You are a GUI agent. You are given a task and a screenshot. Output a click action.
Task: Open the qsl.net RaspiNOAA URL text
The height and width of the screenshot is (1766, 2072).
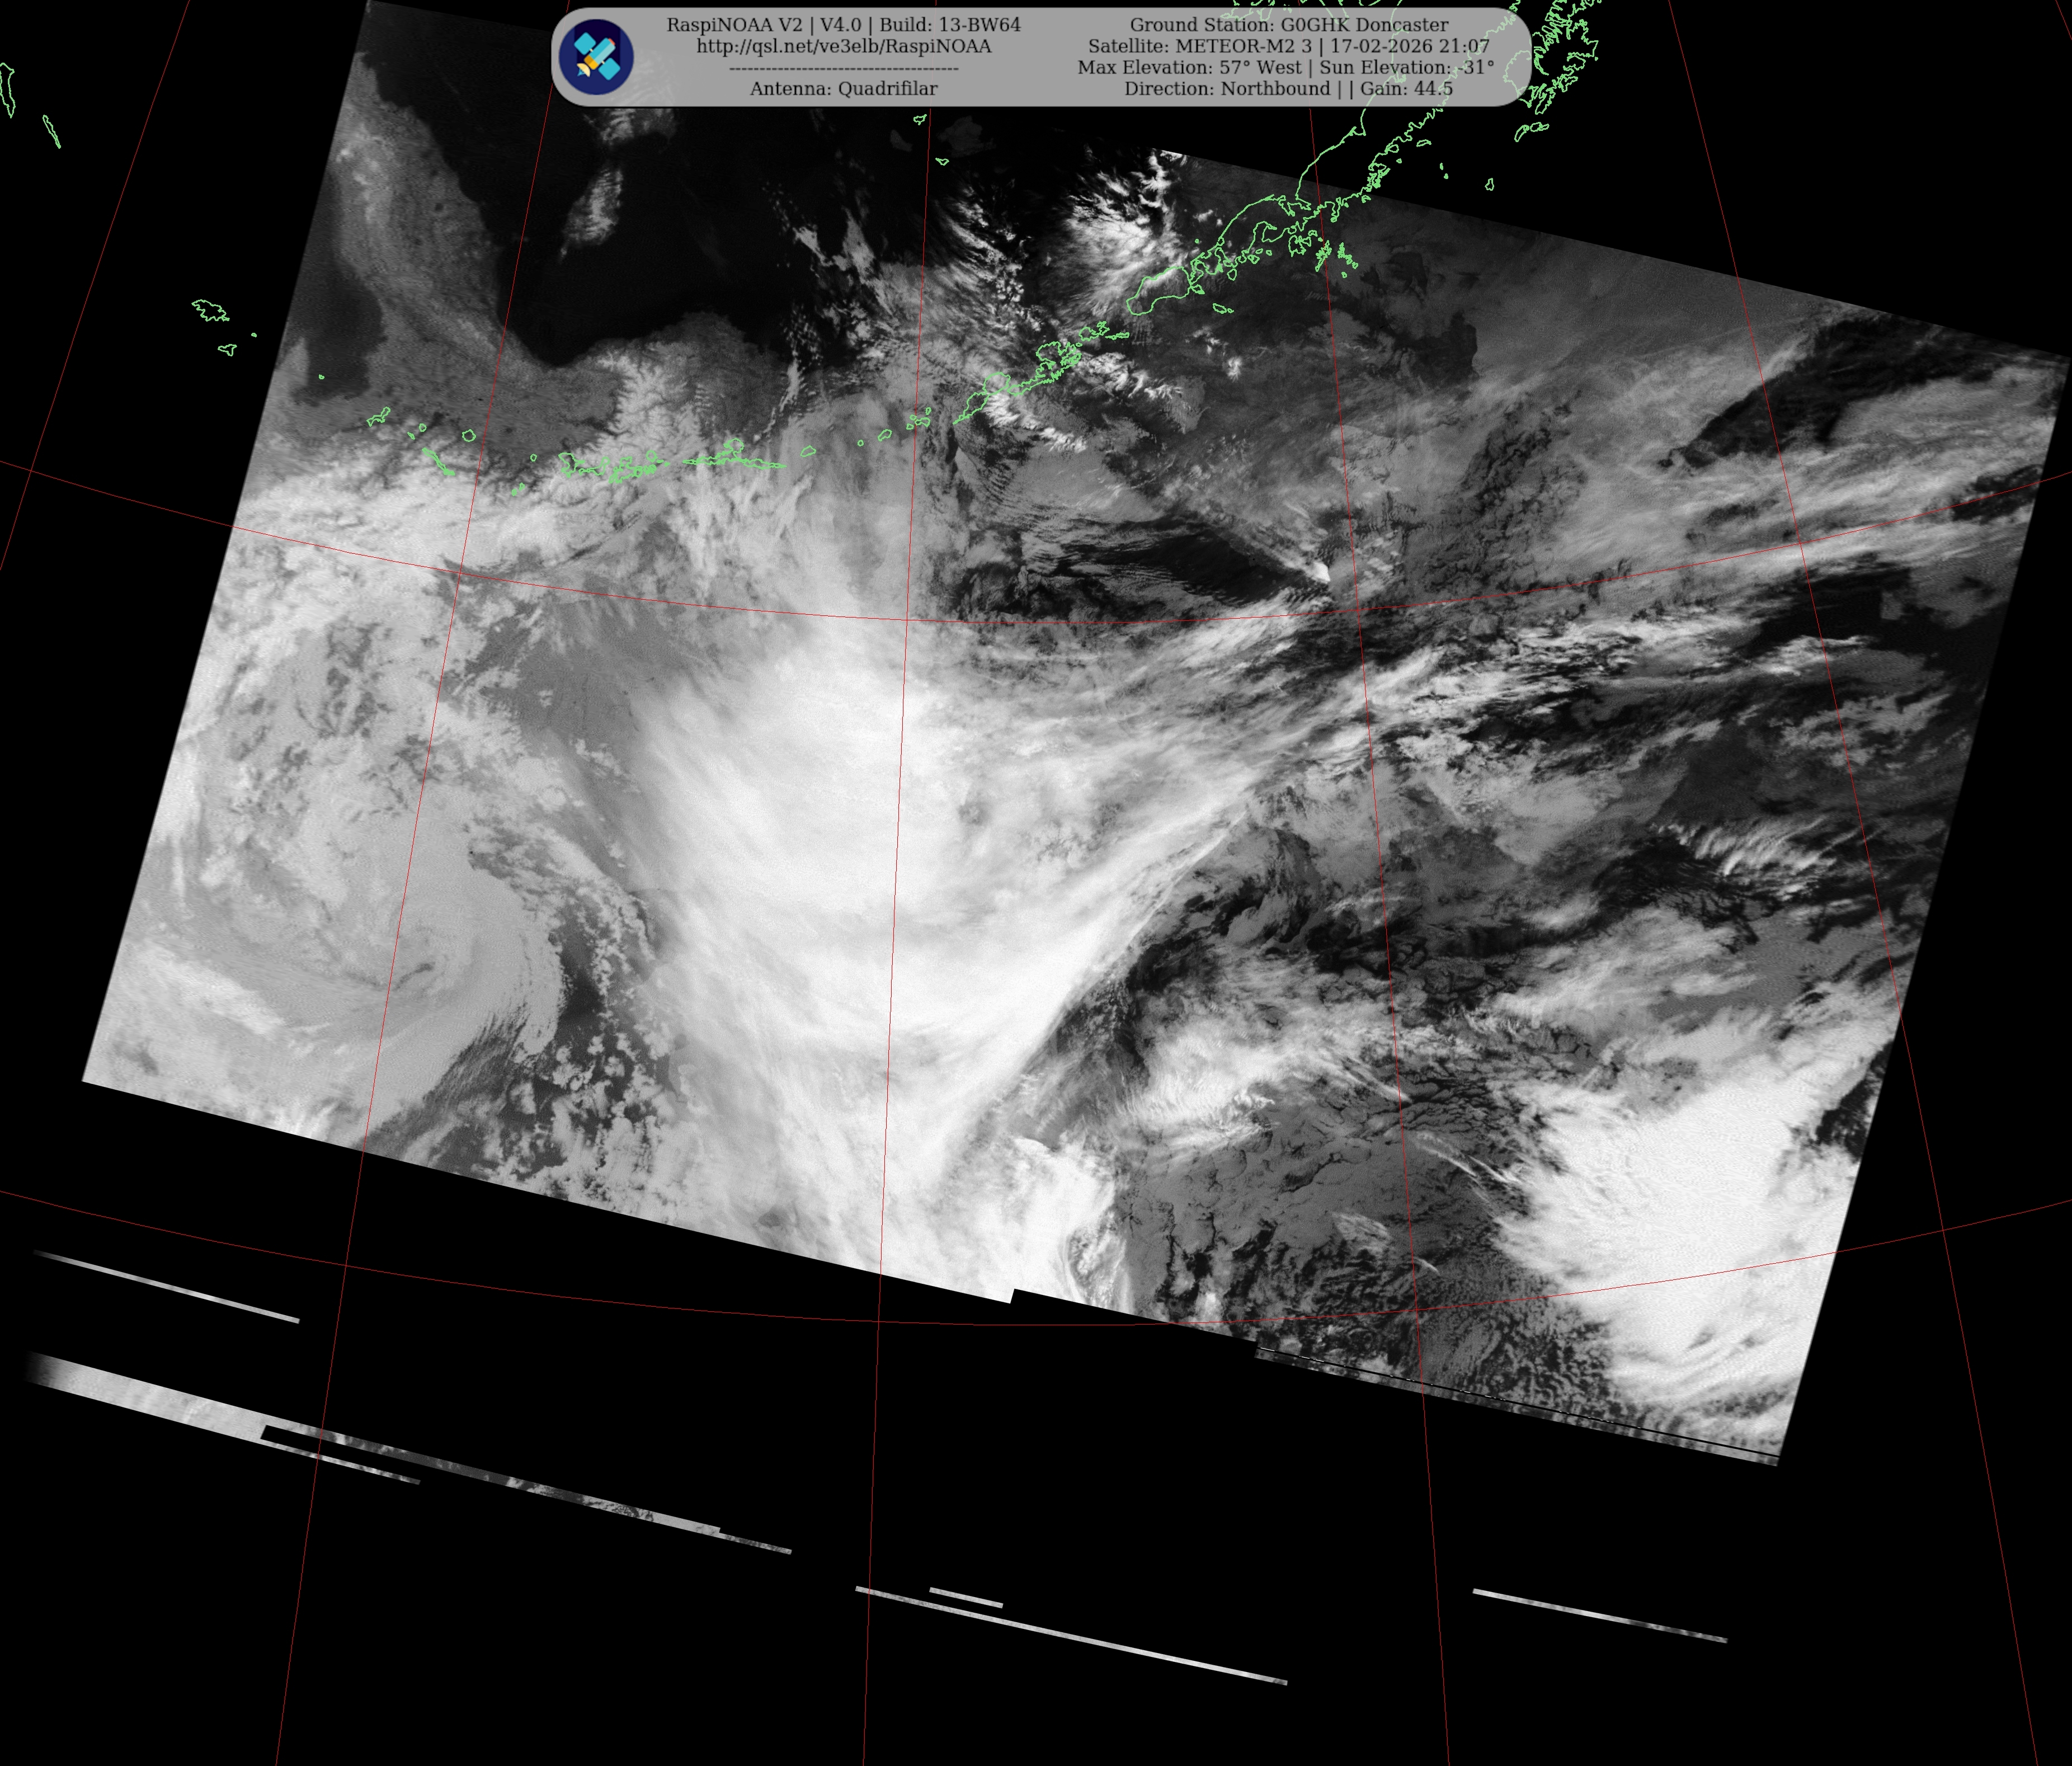click(843, 46)
